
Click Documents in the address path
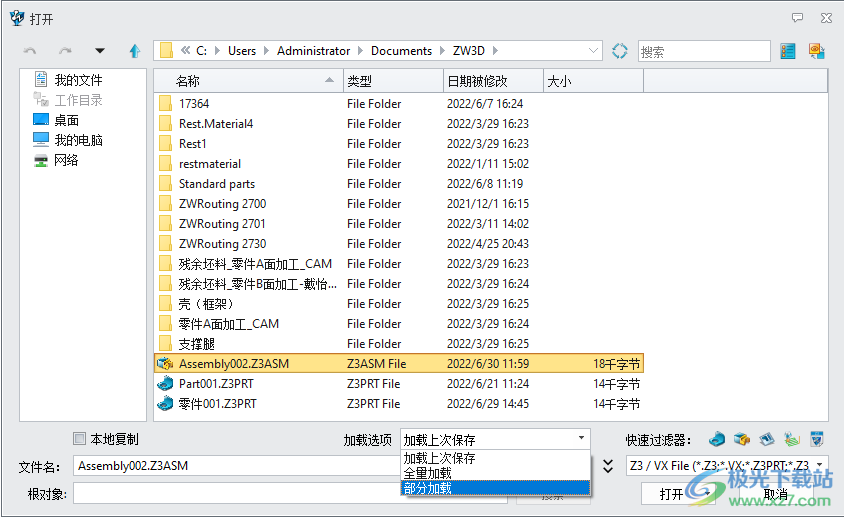(402, 51)
